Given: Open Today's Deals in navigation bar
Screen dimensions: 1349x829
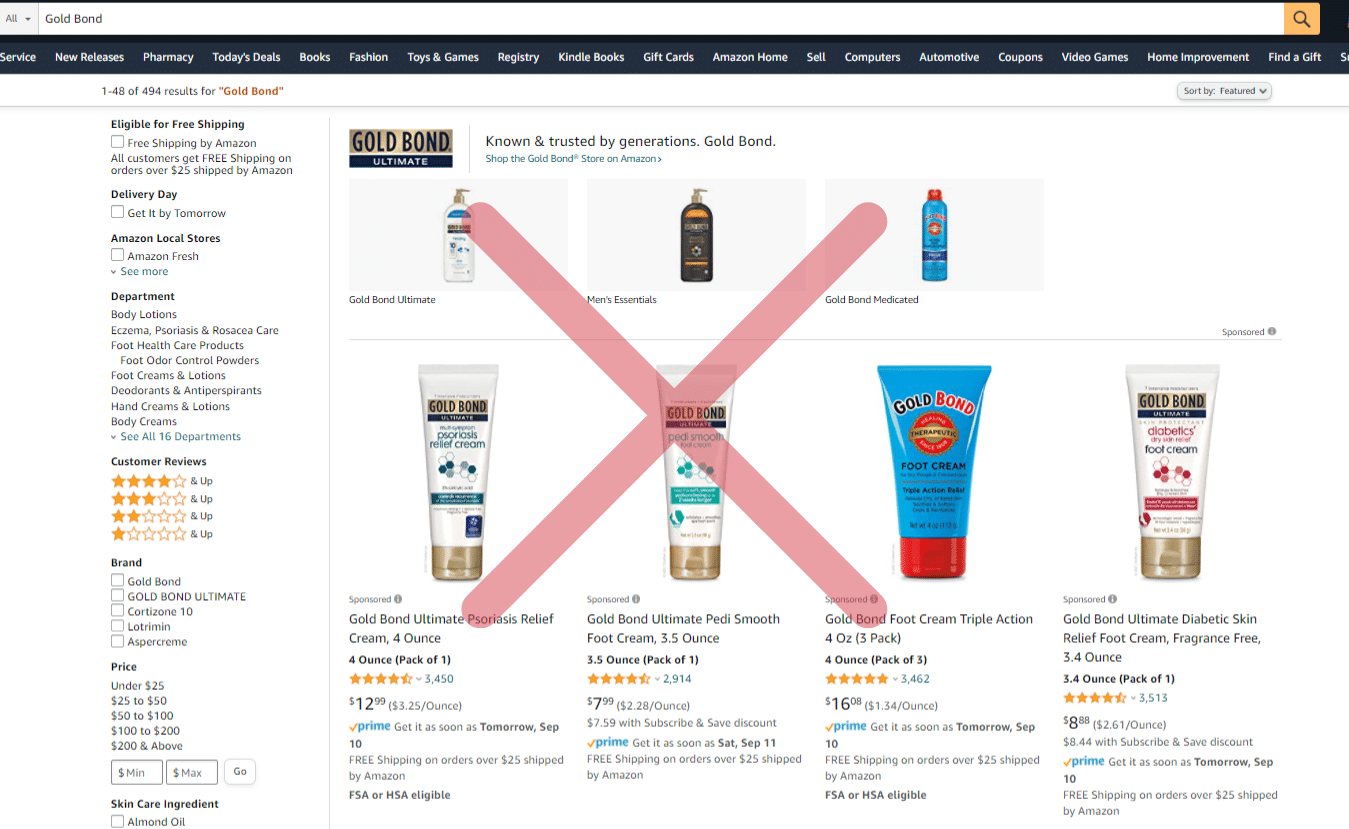Looking at the screenshot, I should pos(246,57).
